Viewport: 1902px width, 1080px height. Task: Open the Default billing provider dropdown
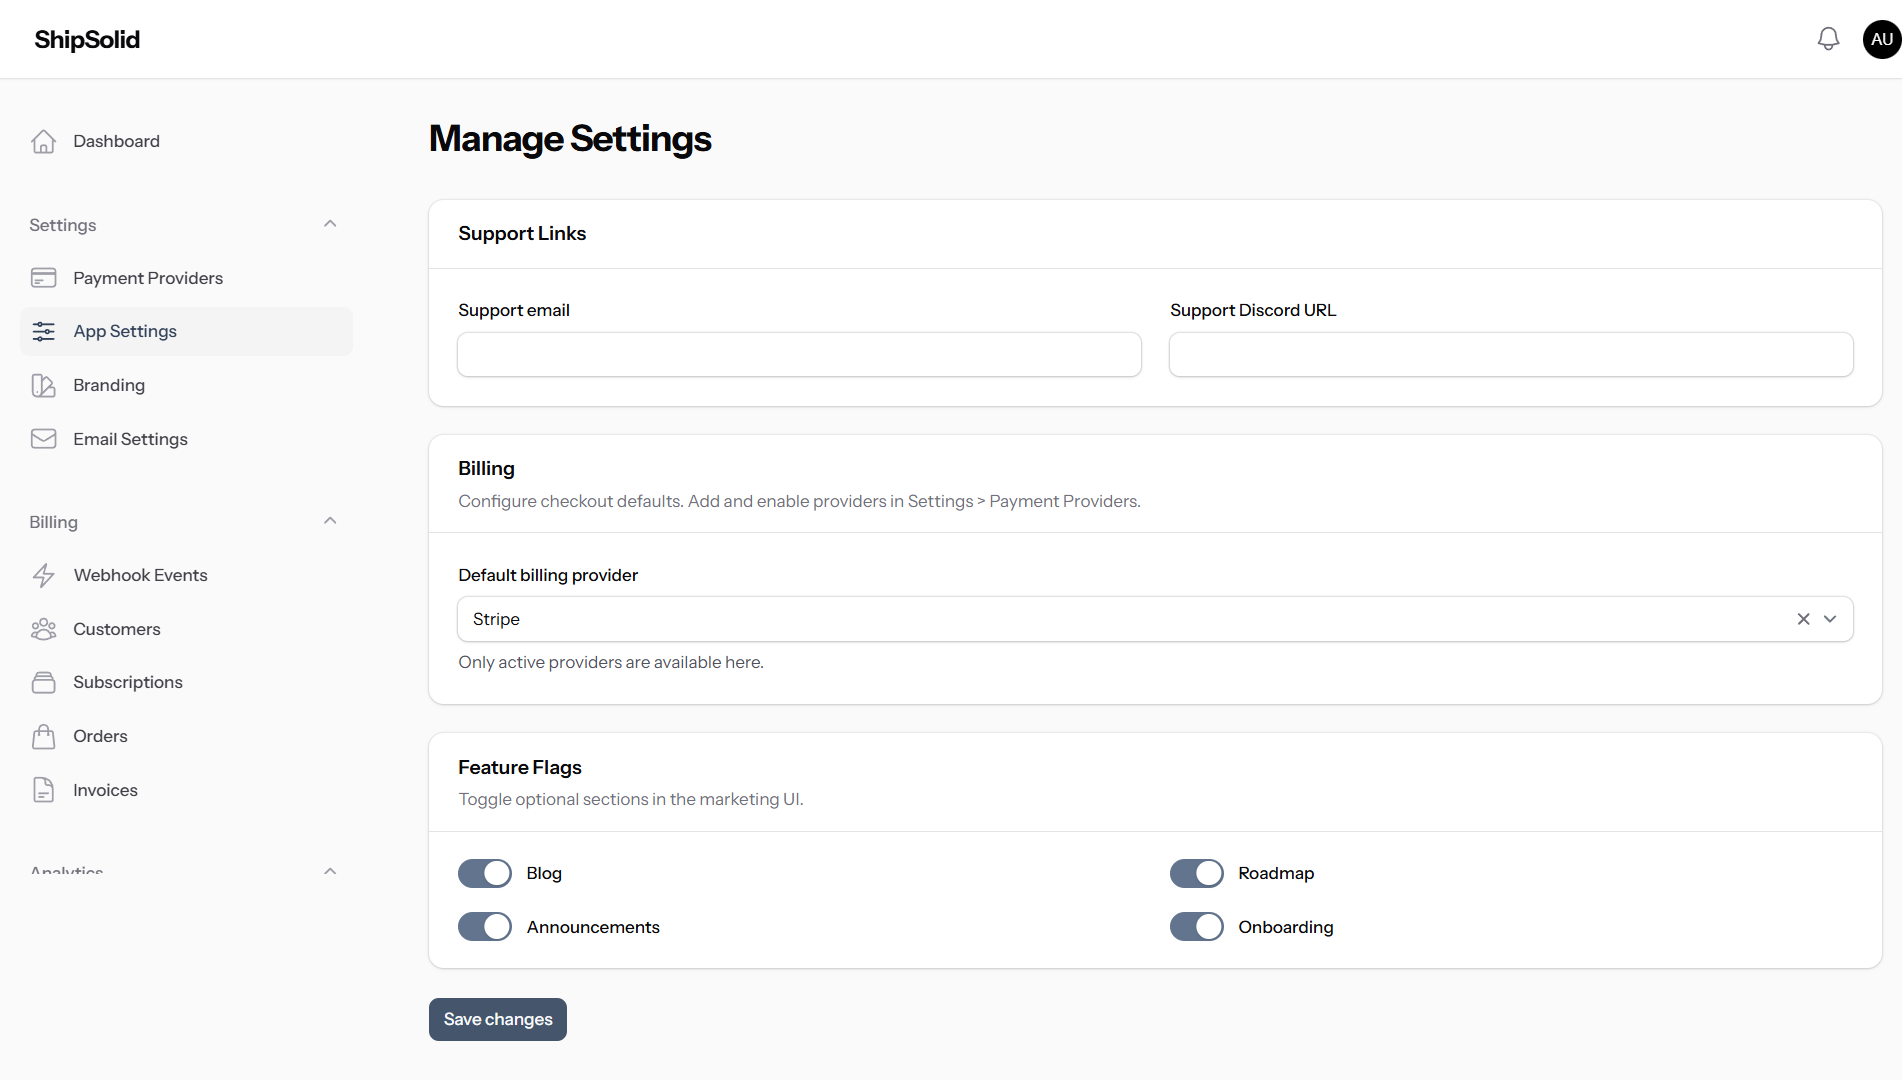pos(1830,619)
